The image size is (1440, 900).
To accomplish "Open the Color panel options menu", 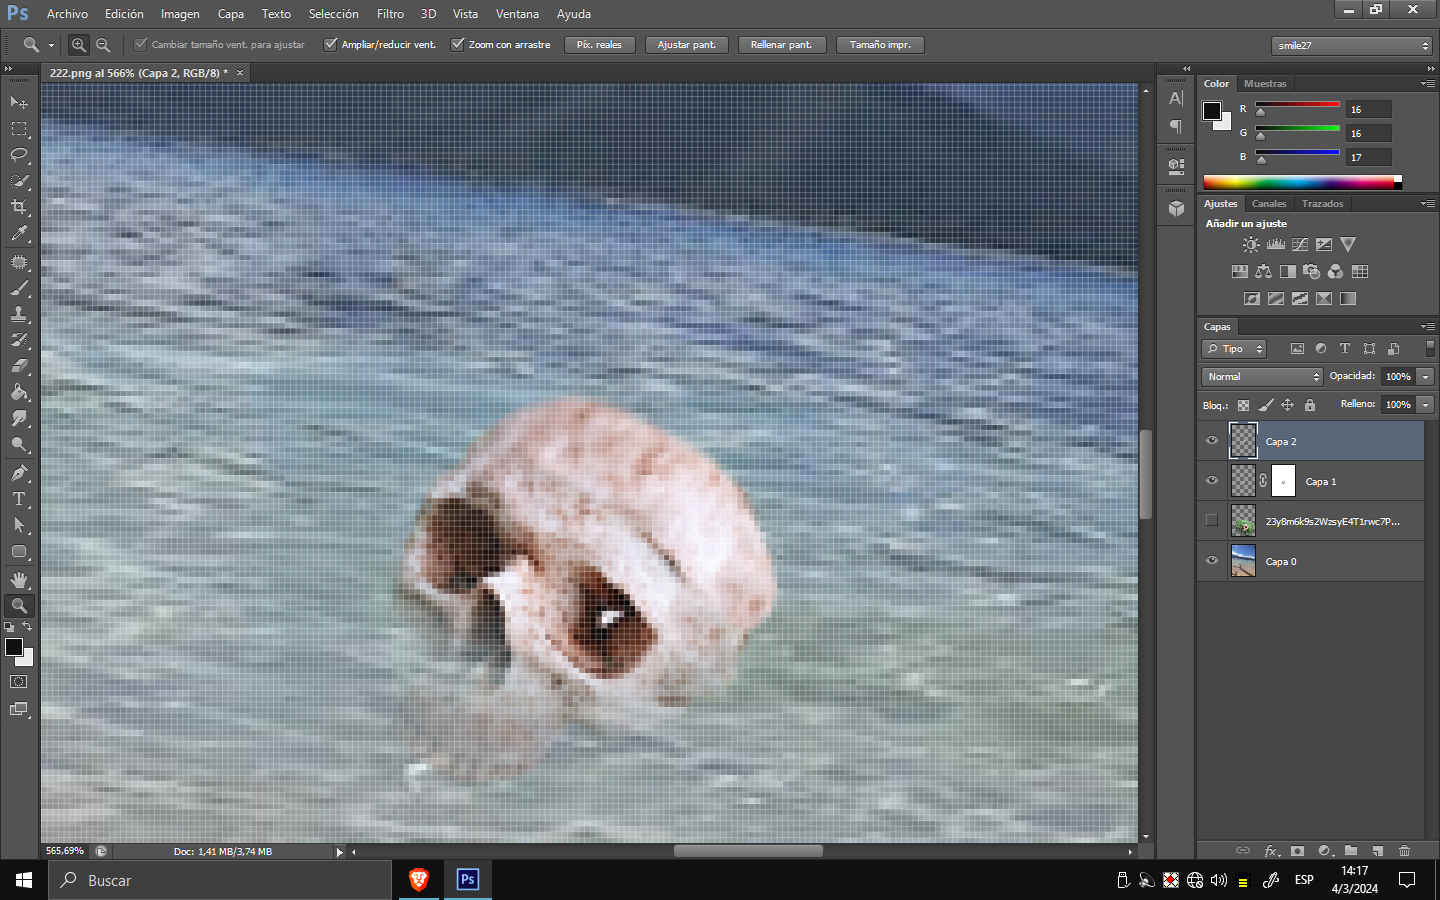I will [1428, 84].
